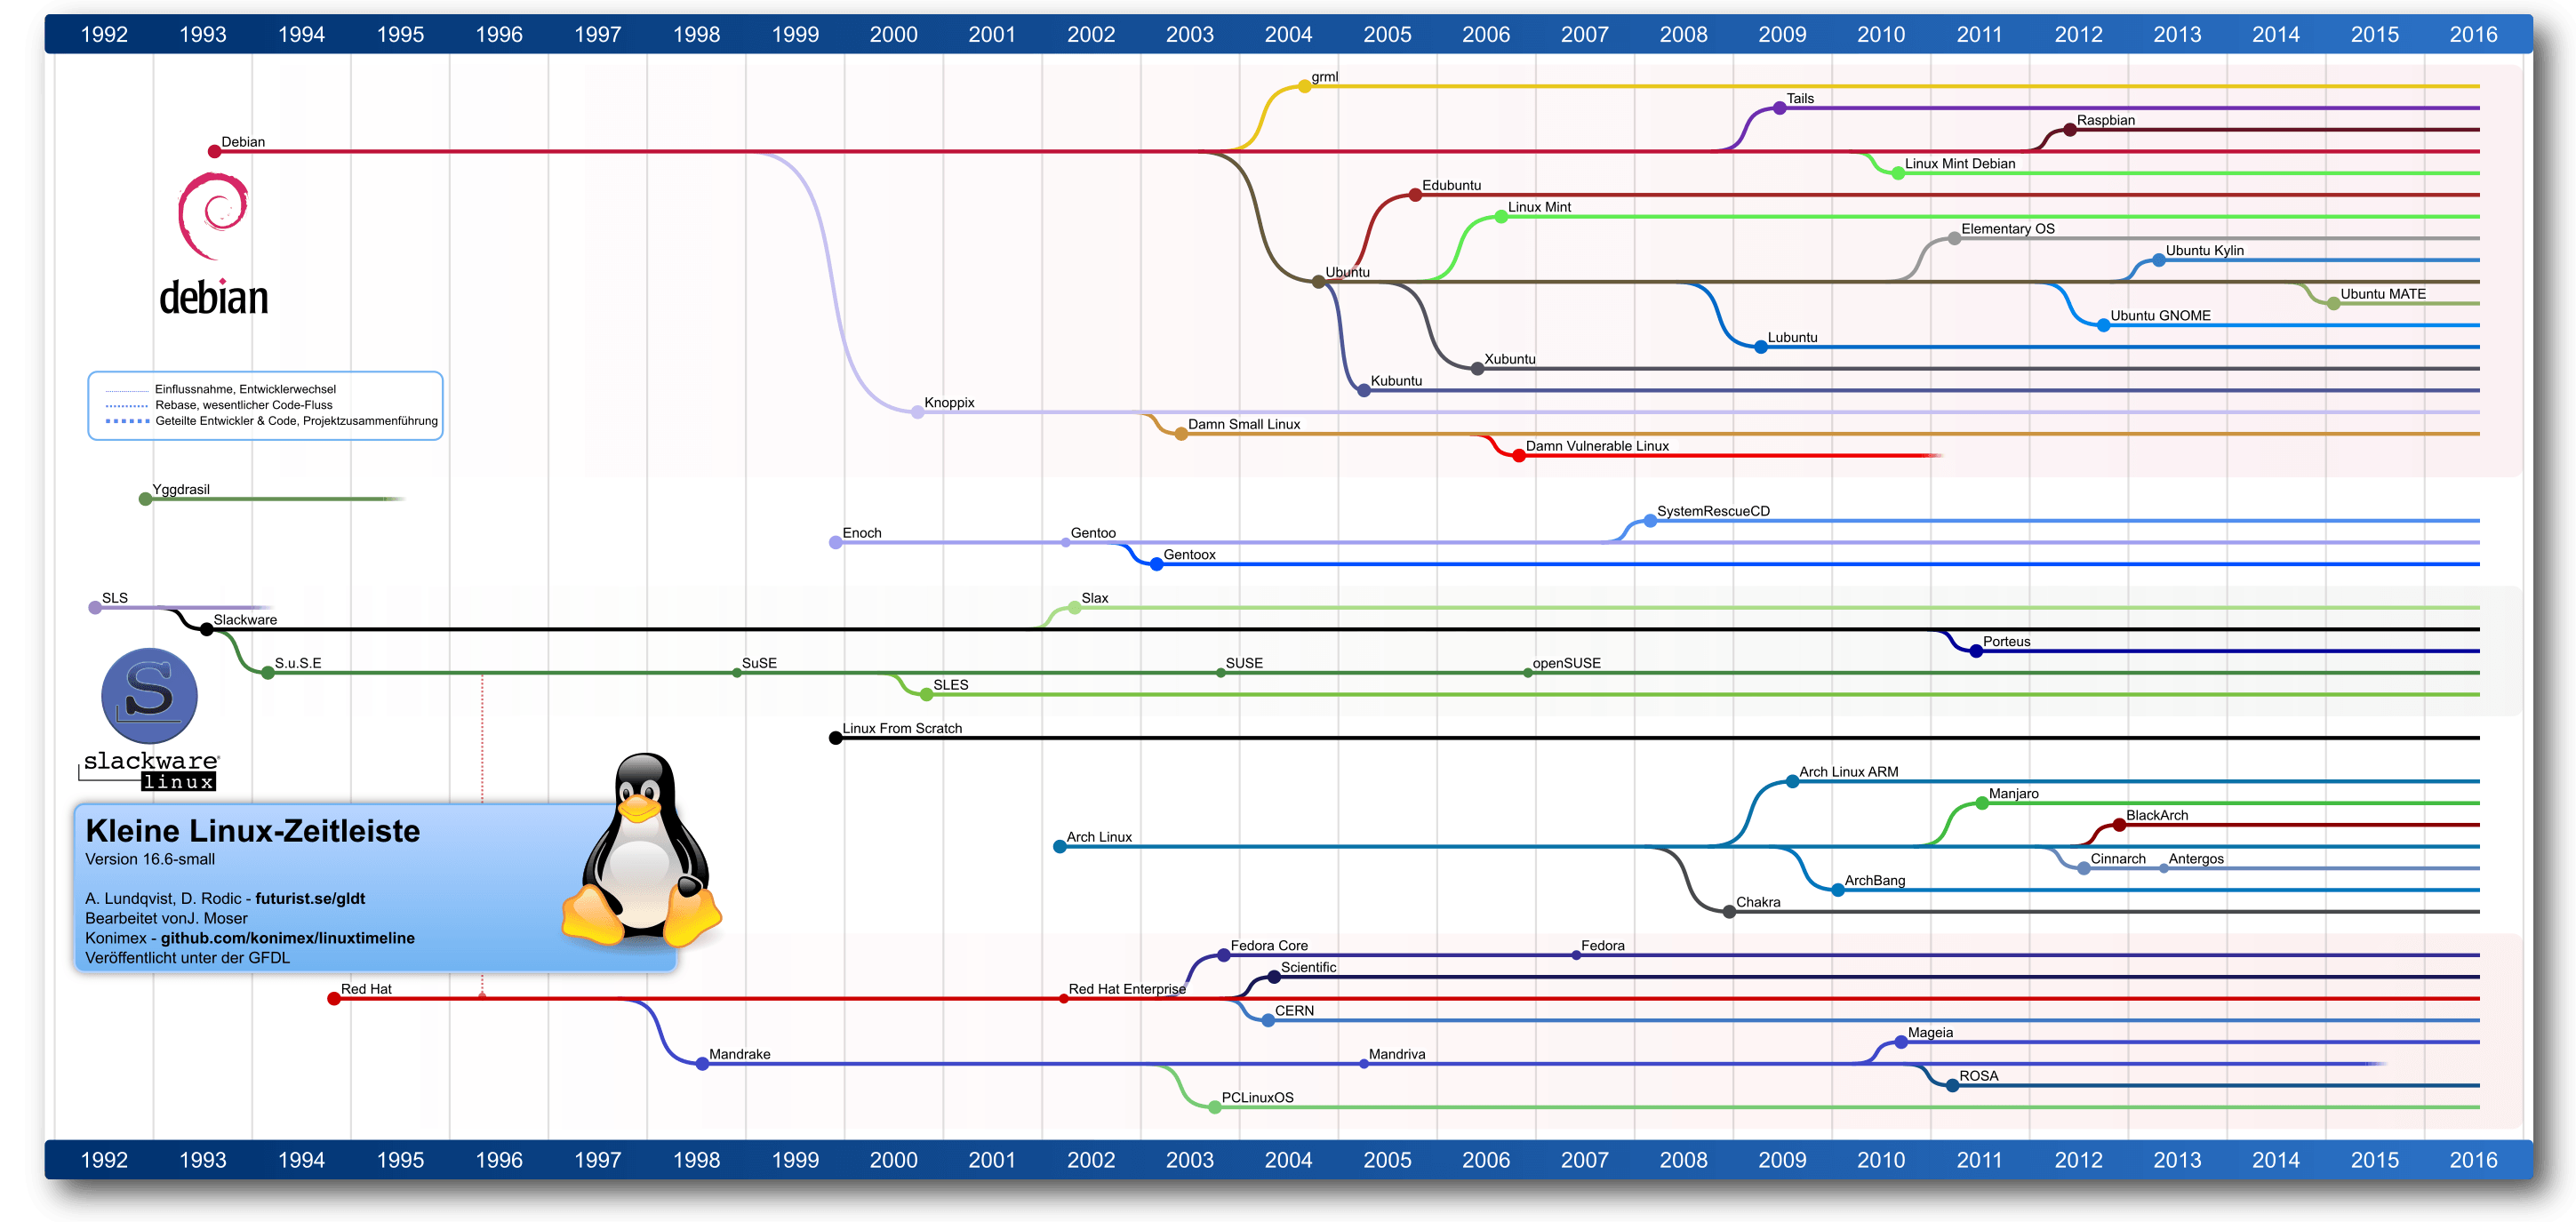Screen dimensions: 2576x1222
Task: Open the futurist.se/gldt link
Action: [x=310, y=898]
